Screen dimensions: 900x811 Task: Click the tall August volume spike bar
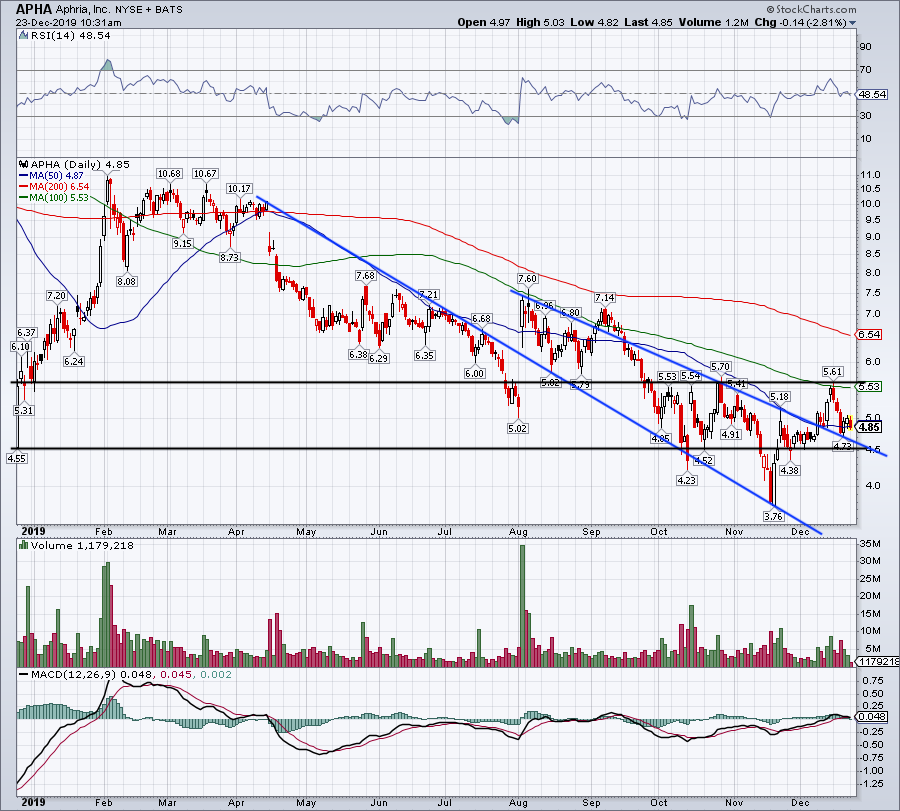click(x=522, y=606)
